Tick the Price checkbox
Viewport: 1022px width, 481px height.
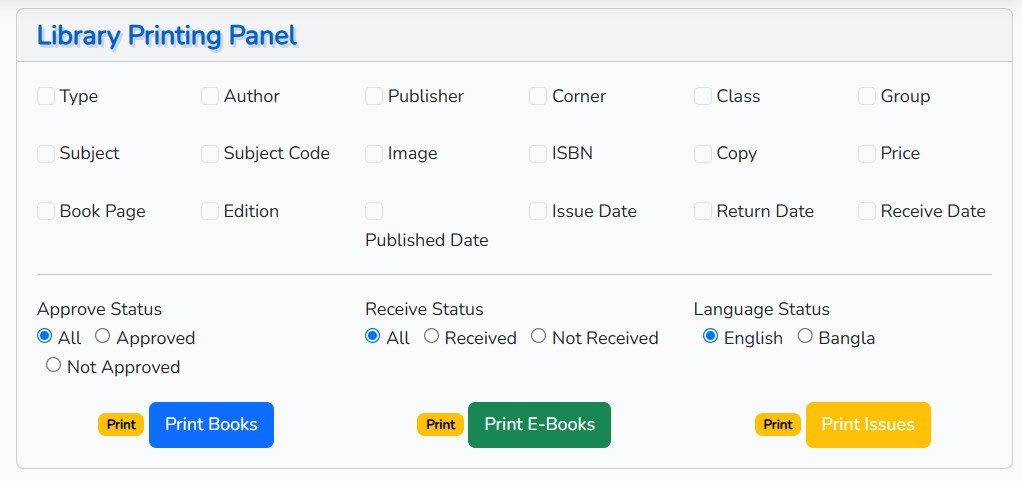867,154
